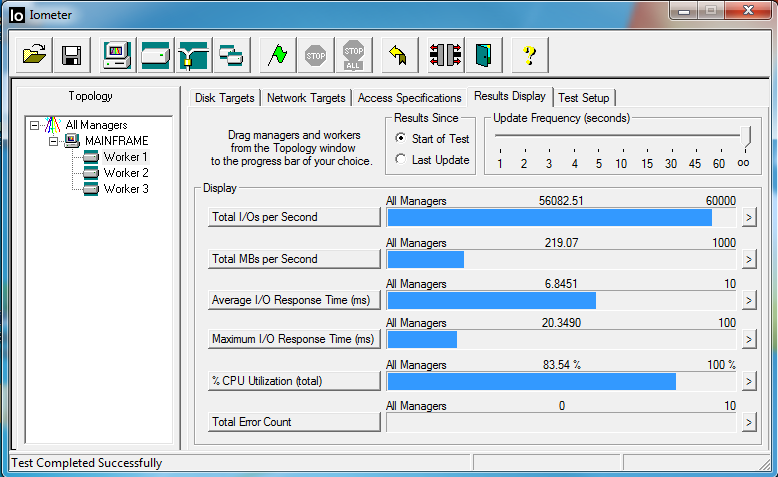Click slider track at 10 seconds
The image size is (778, 477).
pos(623,135)
